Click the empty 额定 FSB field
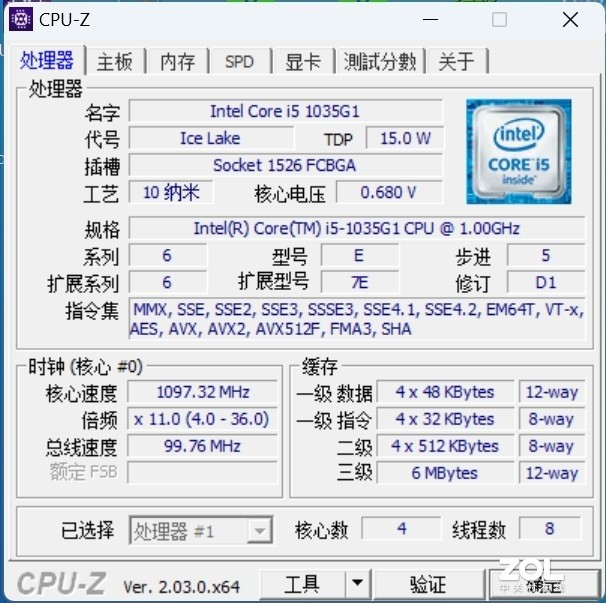Image resolution: width=606 pixels, height=603 pixels. point(203,472)
